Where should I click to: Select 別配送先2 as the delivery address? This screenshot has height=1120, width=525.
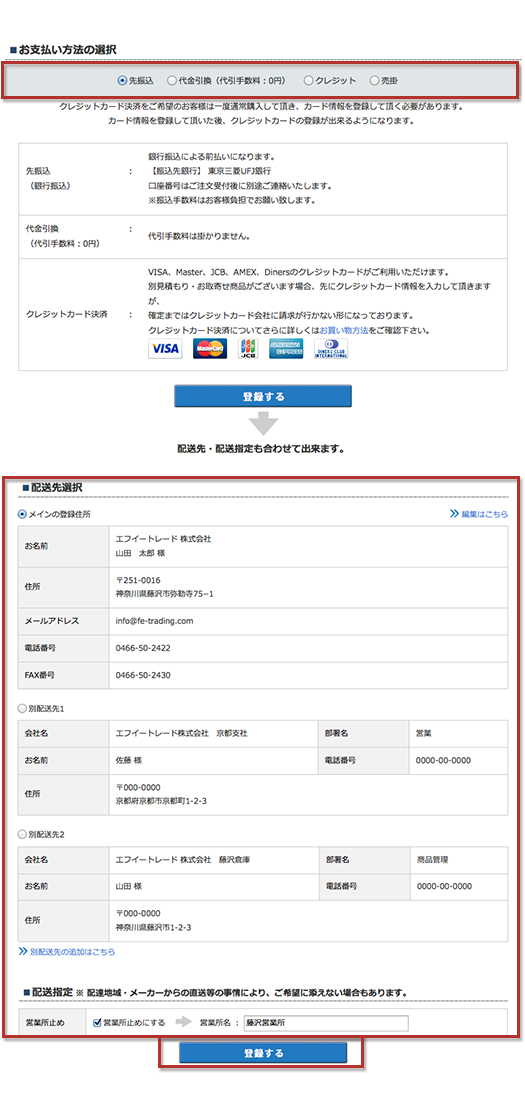(x=22, y=834)
